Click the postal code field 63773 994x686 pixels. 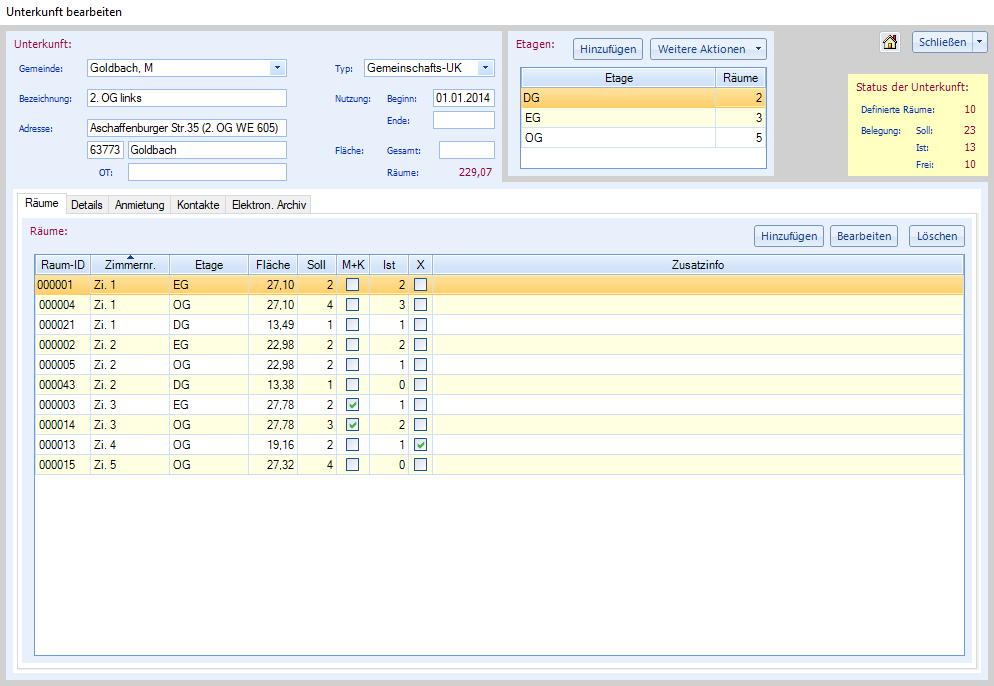tap(105, 150)
